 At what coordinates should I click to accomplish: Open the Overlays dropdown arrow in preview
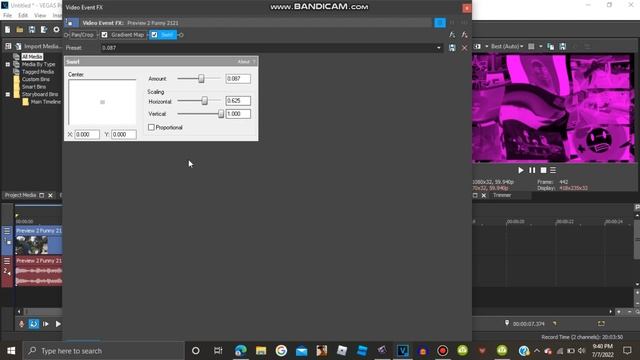(541, 47)
